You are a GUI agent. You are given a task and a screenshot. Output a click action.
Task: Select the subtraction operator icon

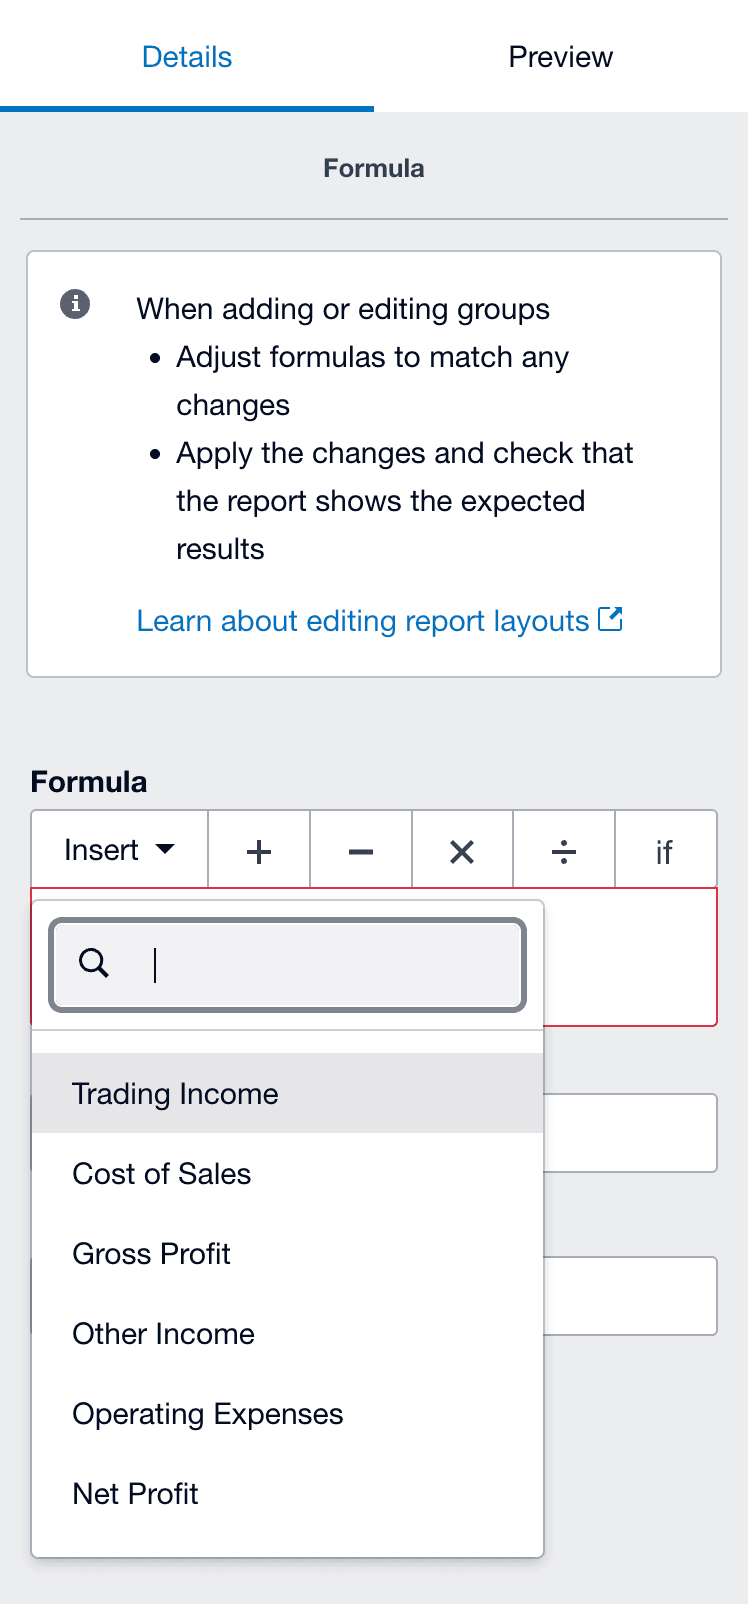[360, 851]
